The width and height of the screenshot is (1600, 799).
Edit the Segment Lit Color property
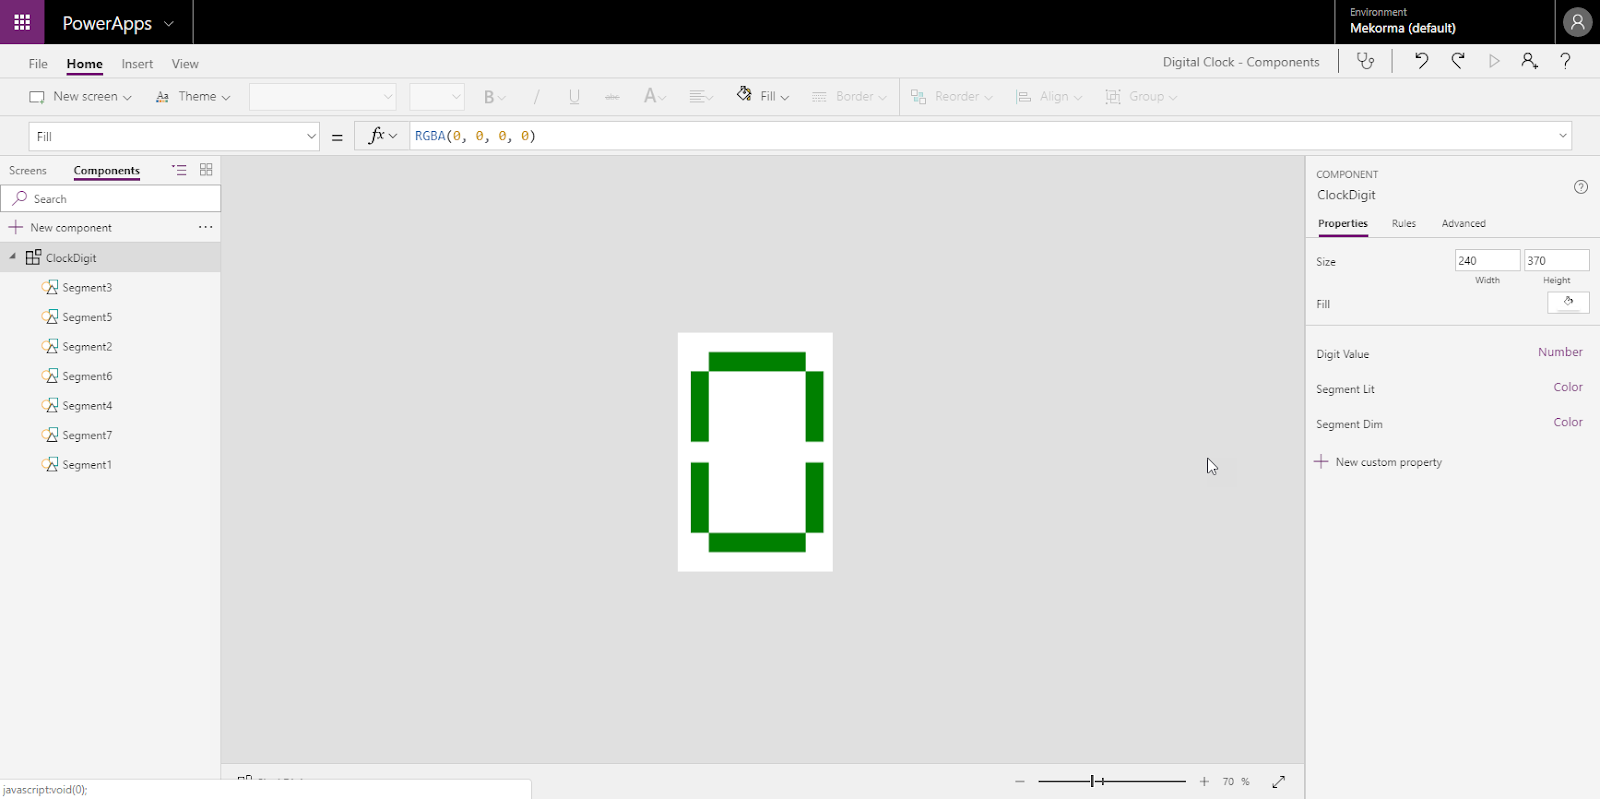click(1568, 388)
